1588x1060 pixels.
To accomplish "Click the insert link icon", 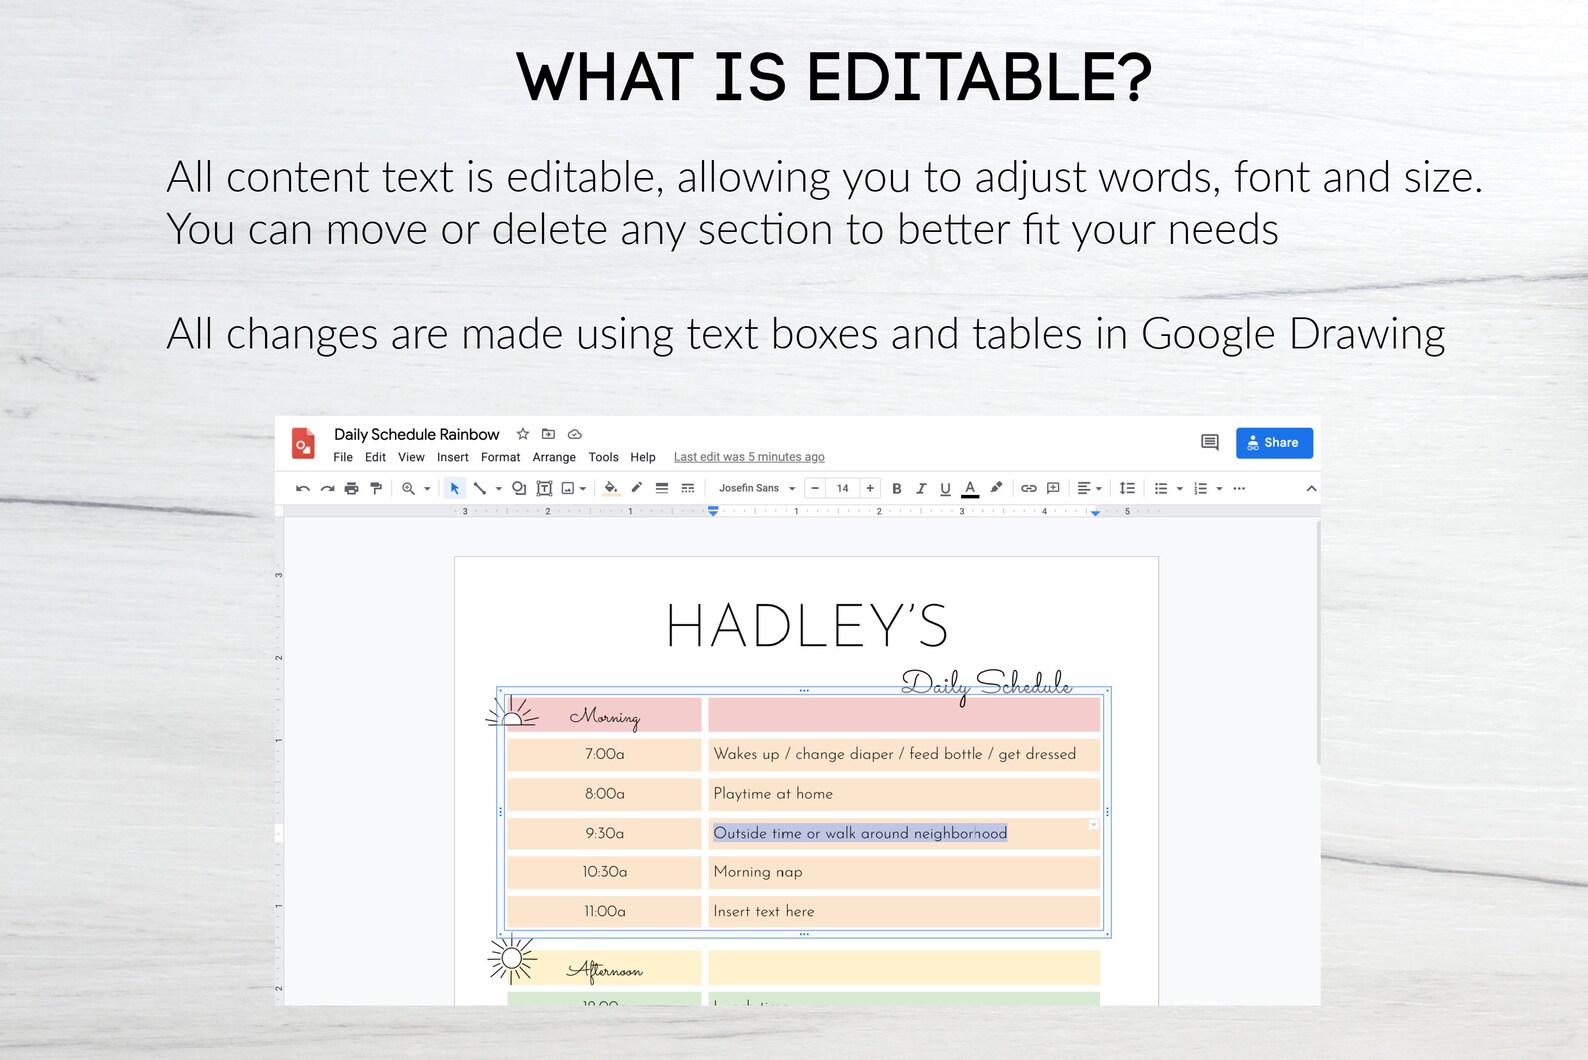I will (x=1028, y=488).
